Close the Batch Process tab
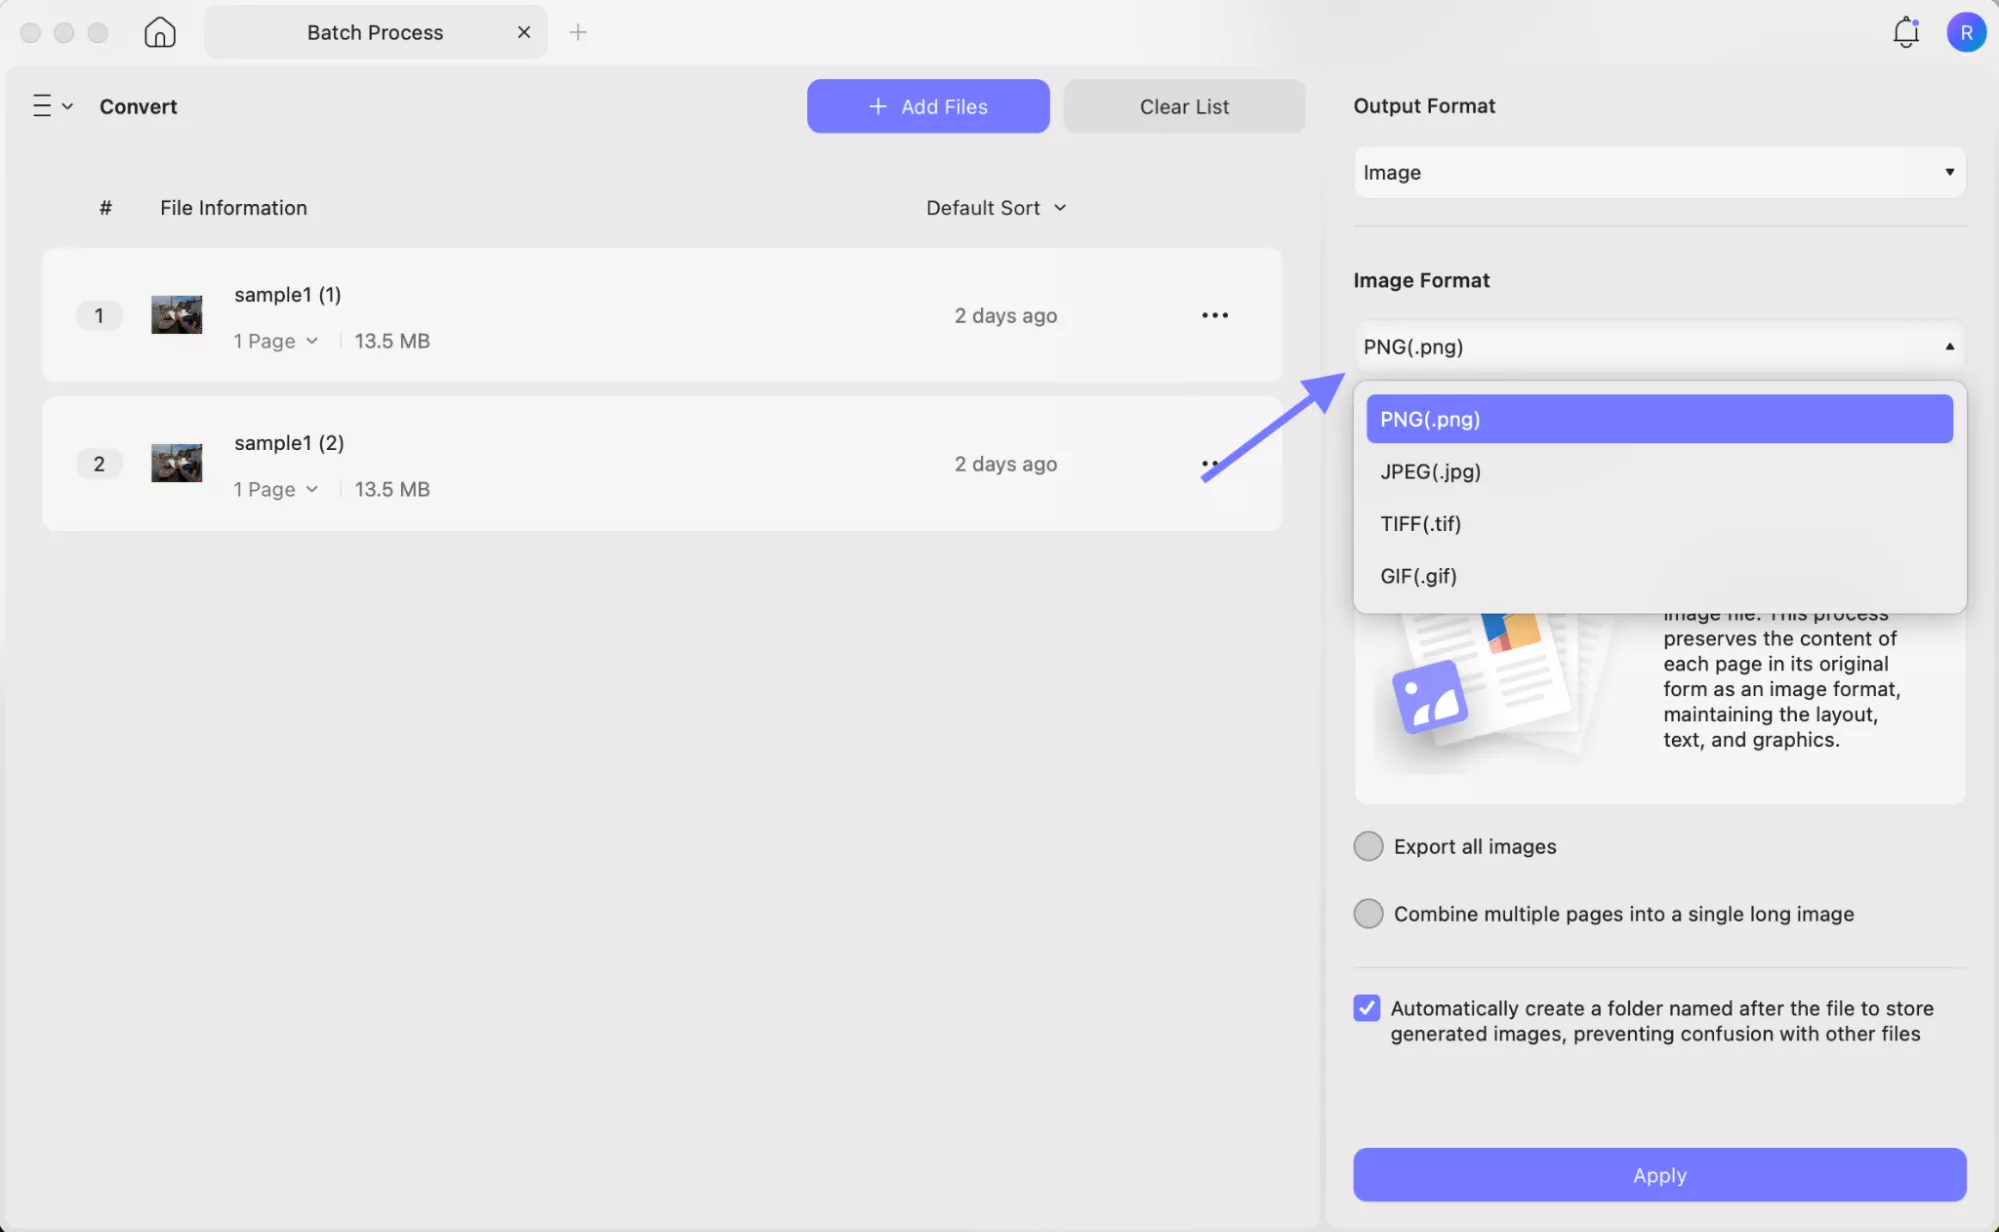The image size is (1999, 1232). coord(524,31)
